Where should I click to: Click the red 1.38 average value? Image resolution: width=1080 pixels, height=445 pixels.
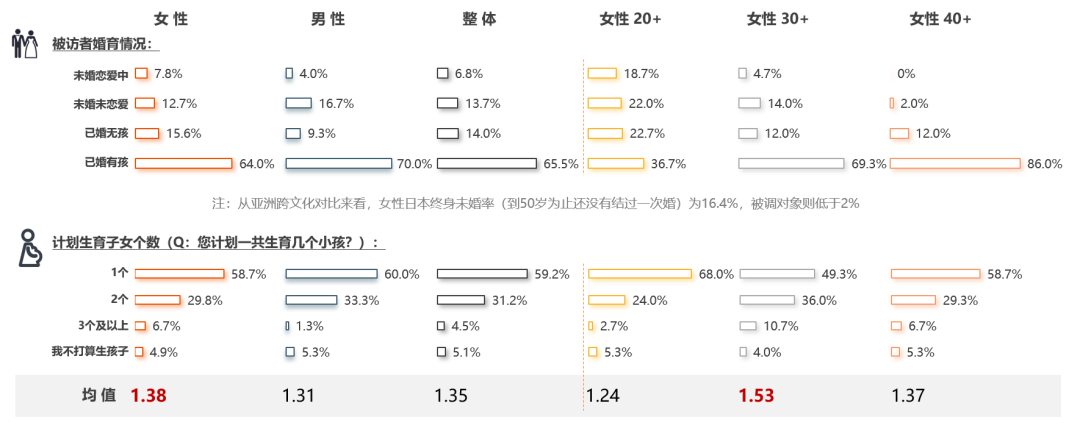coord(148,396)
